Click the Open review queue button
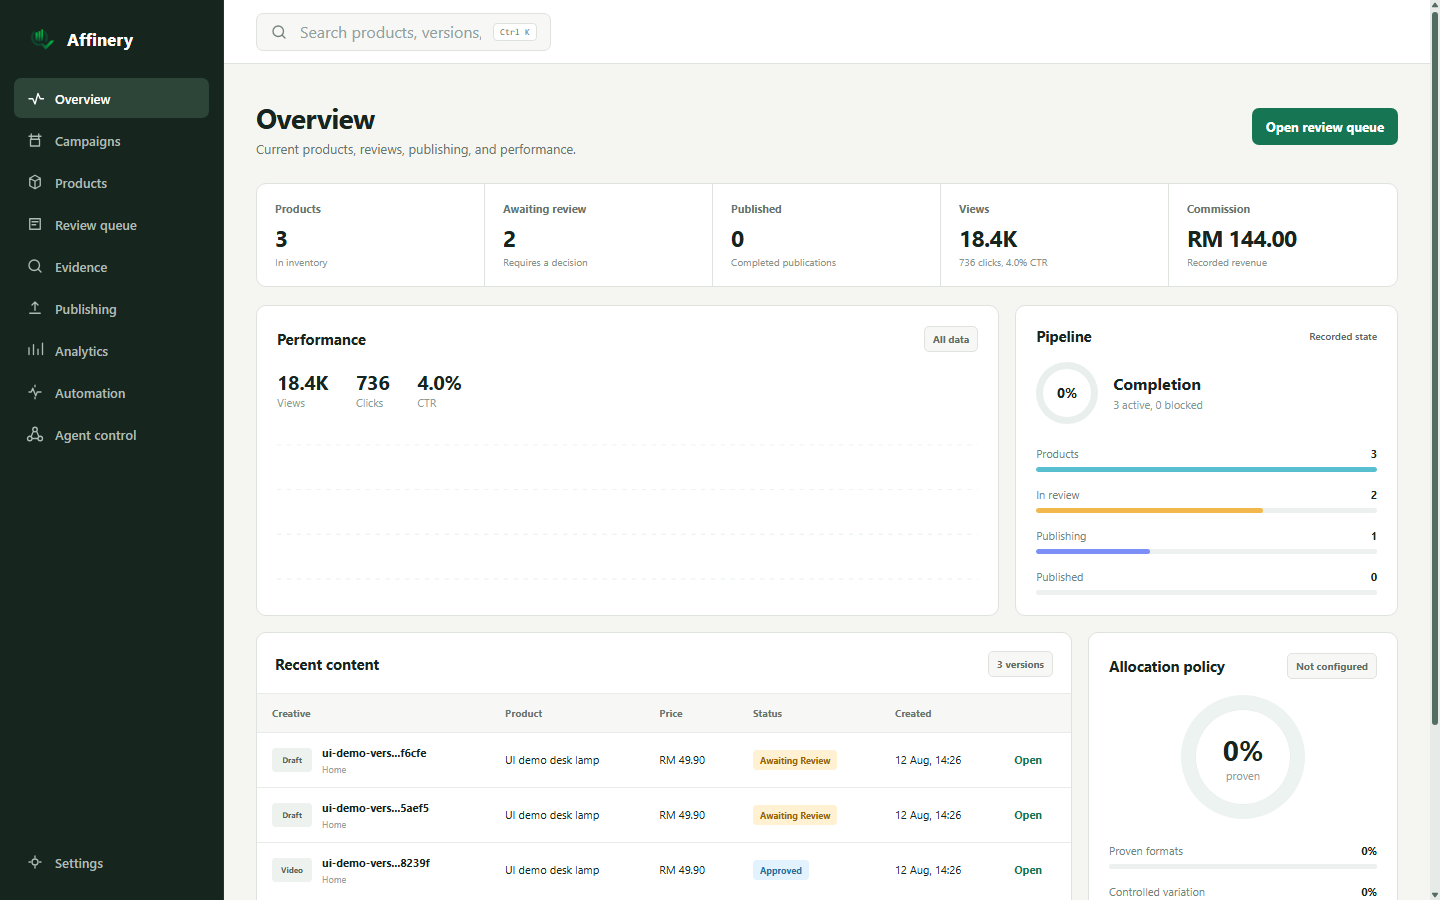 (1324, 127)
